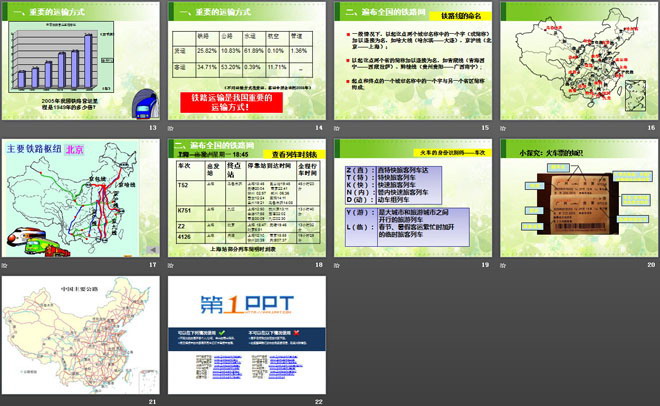Click the slide number label 19
The width and height of the screenshot is (660, 406).
tap(485, 265)
